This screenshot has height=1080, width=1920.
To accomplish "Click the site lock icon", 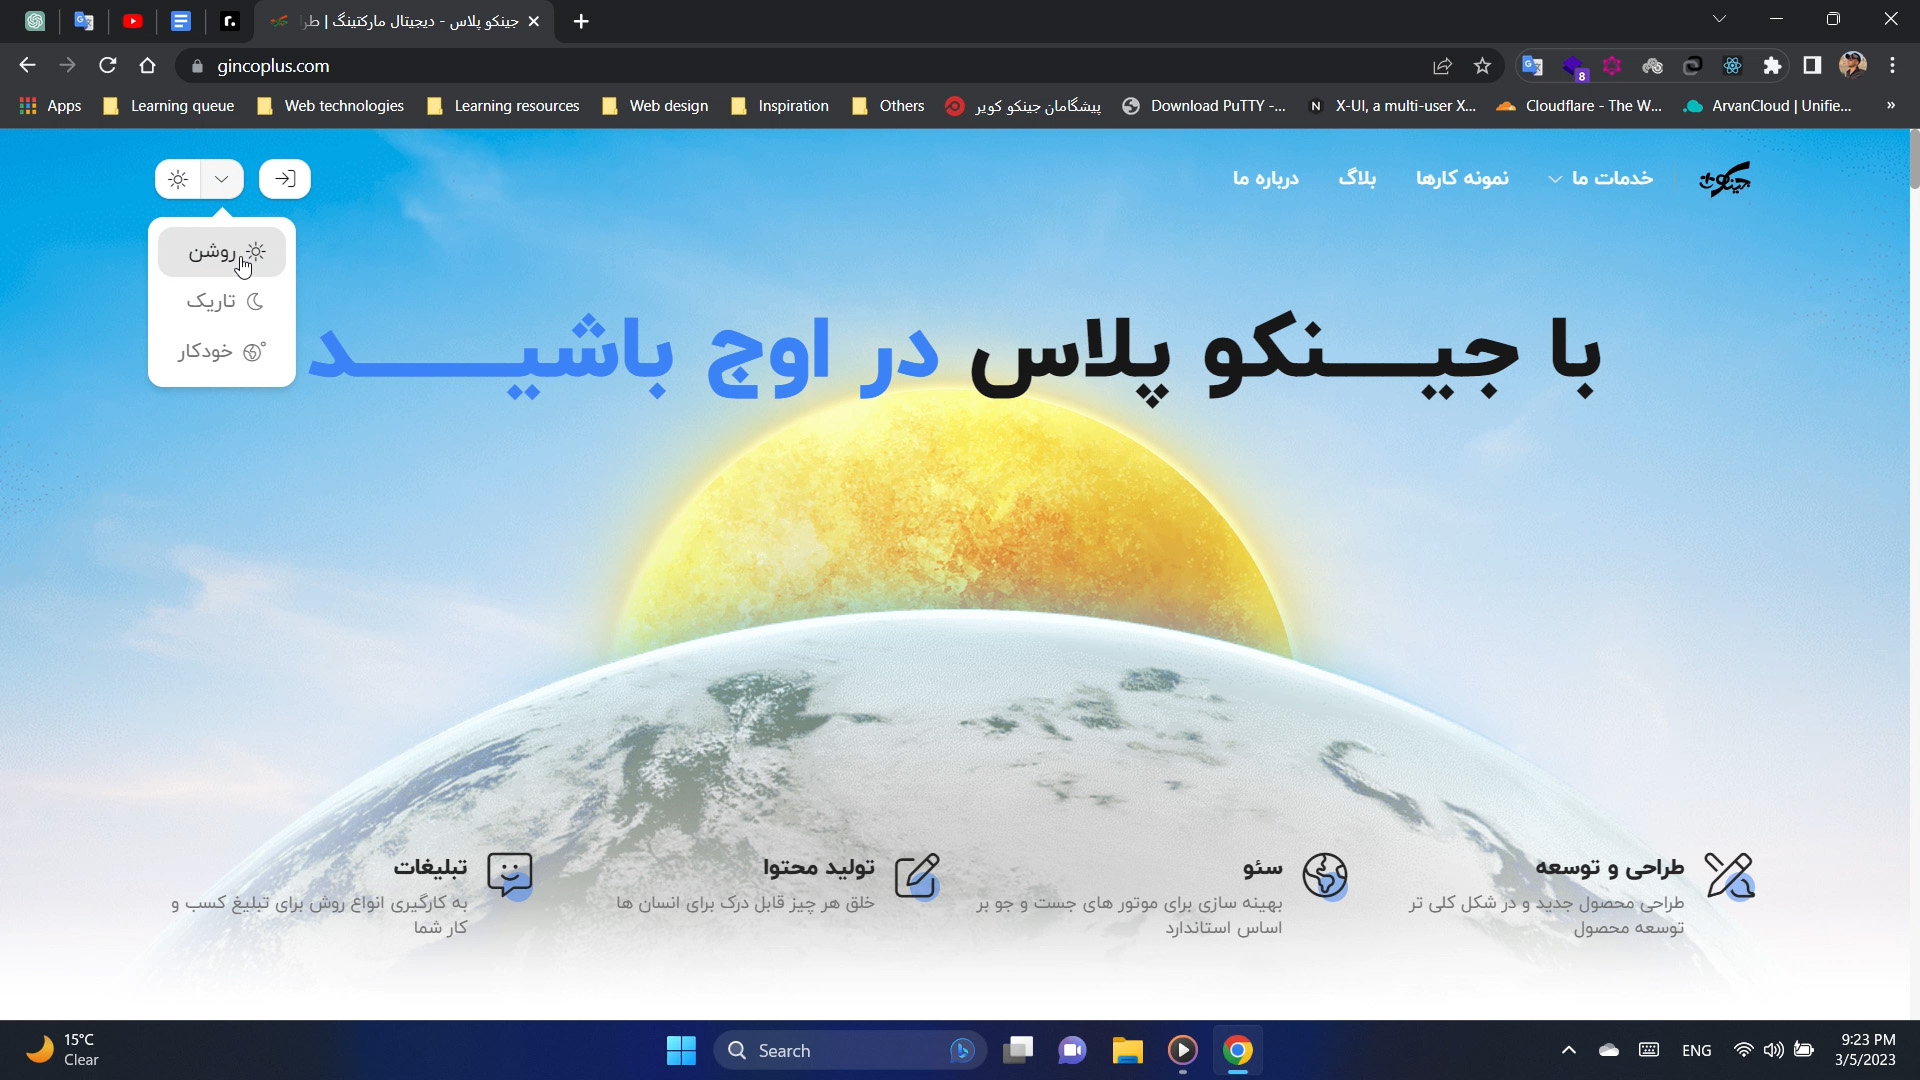I will click(197, 66).
